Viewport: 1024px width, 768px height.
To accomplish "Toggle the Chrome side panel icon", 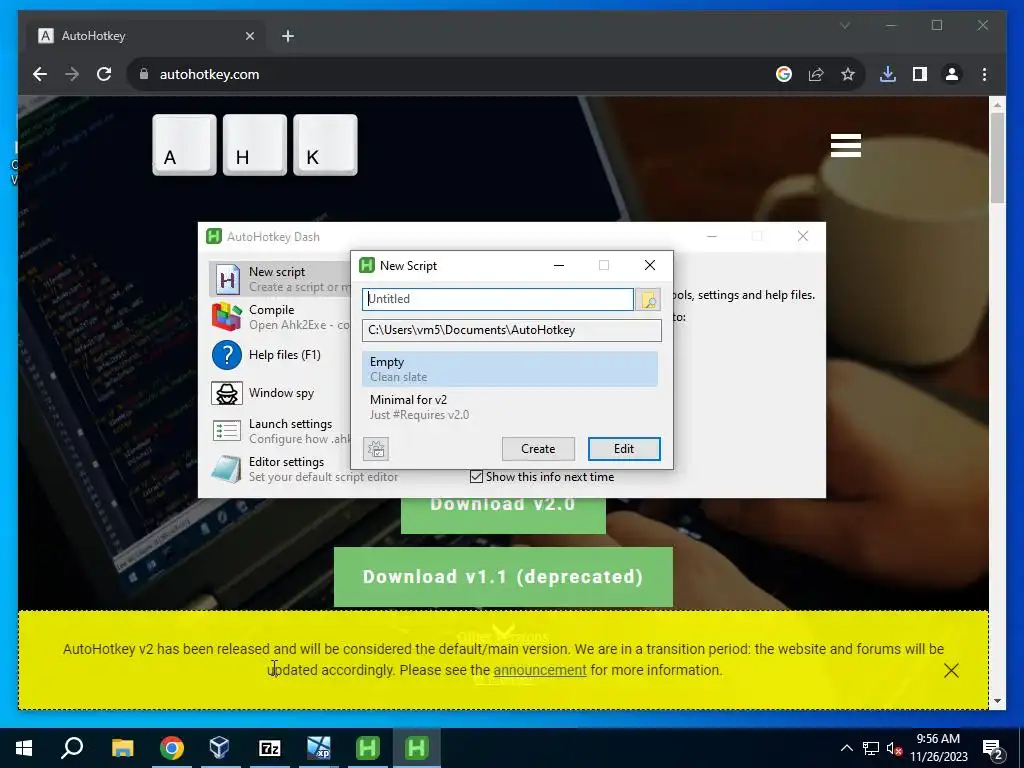I will point(920,74).
